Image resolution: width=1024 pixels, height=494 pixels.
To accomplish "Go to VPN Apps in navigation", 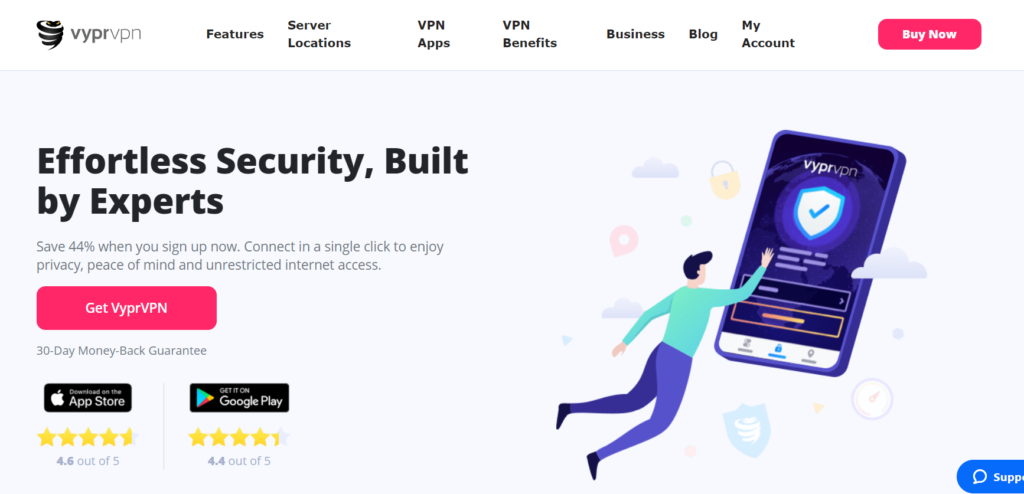I will [x=434, y=34].
